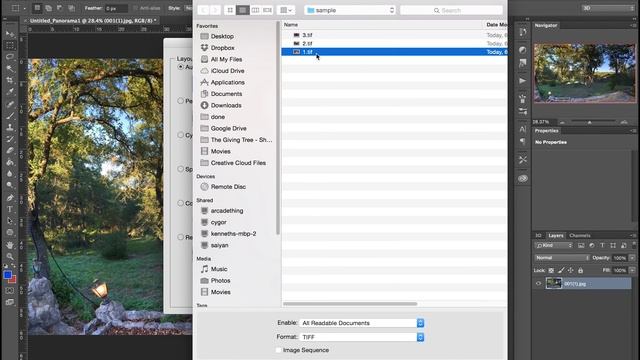This screenshot has height=360, width=640.
Task: Select the Reposition layout radio button
Action: click(180, 237)
